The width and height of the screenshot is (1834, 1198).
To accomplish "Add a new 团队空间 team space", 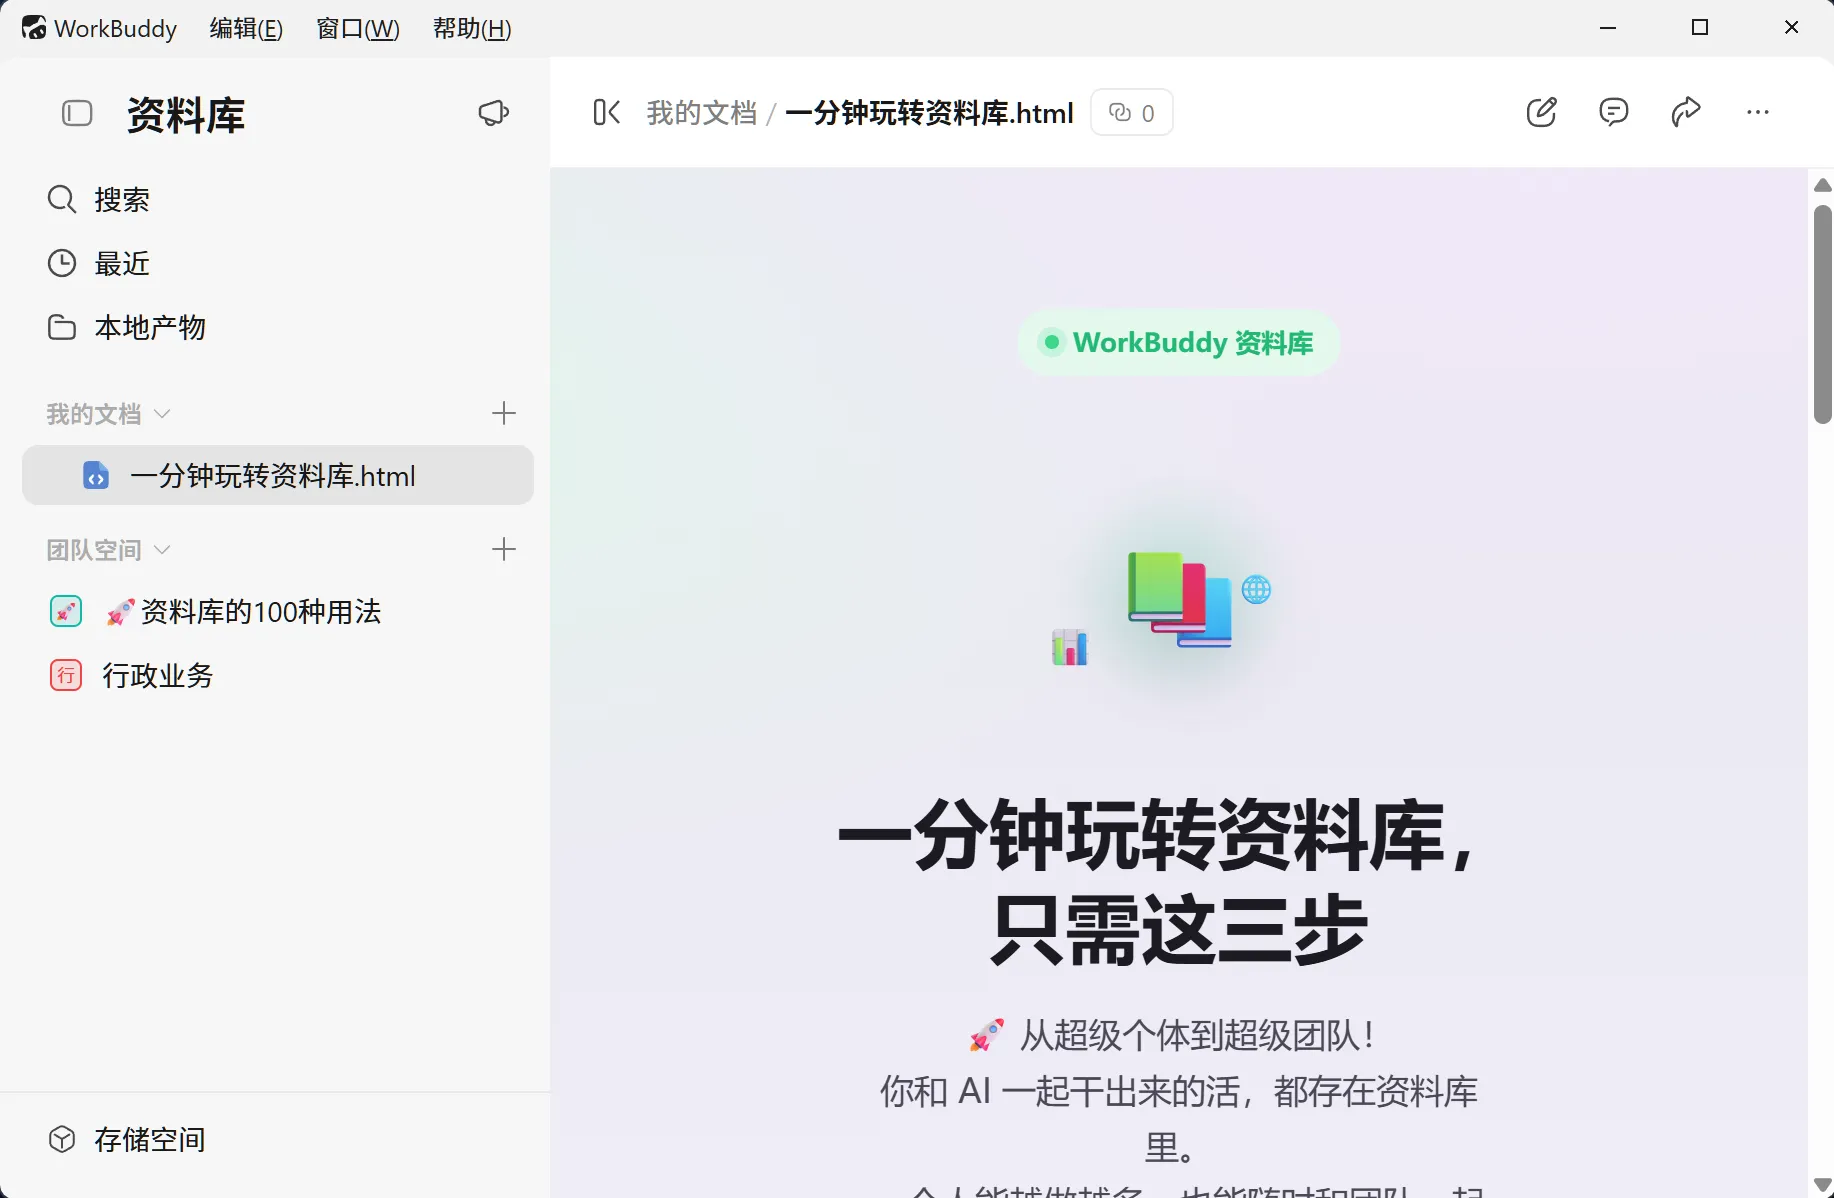I will coord(504,549).
